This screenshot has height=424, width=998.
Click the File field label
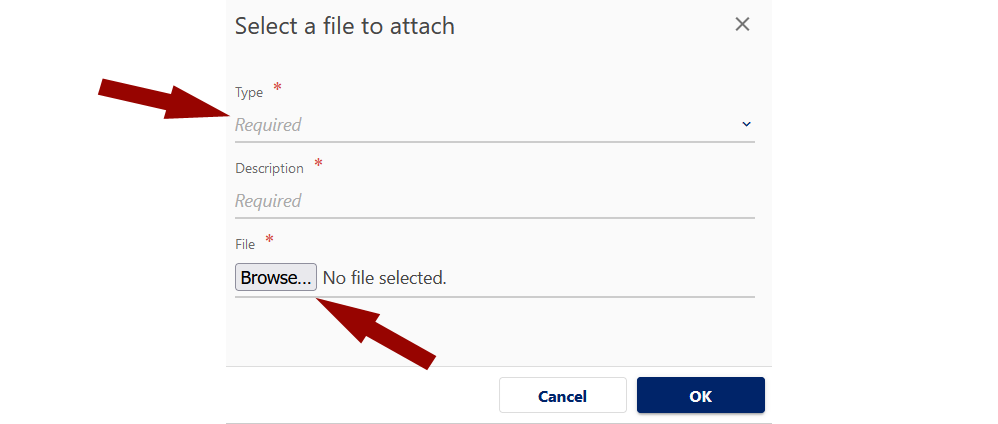point(245,244)
